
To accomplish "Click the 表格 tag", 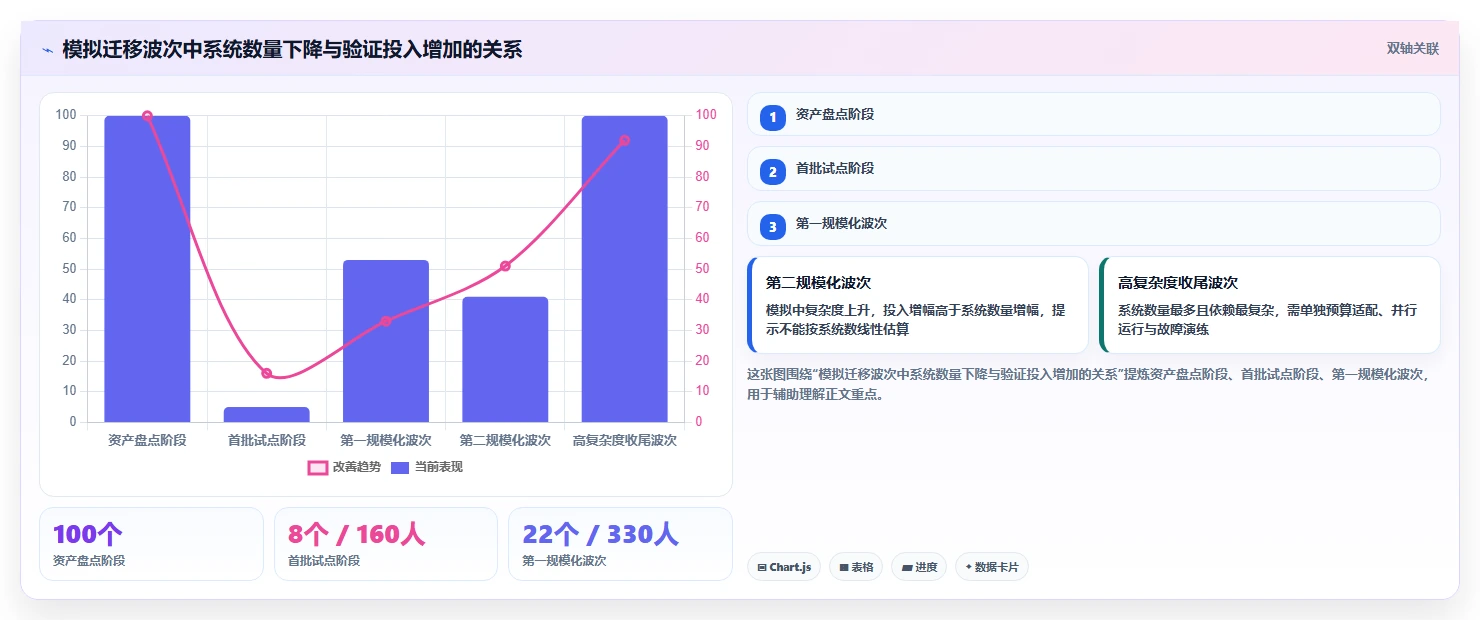I will tap(856, 567).
